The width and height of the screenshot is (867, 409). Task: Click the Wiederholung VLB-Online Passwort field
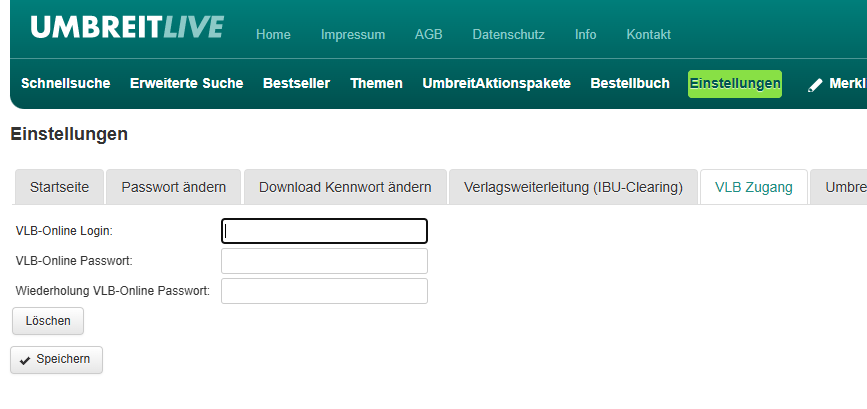click(324, 291)
